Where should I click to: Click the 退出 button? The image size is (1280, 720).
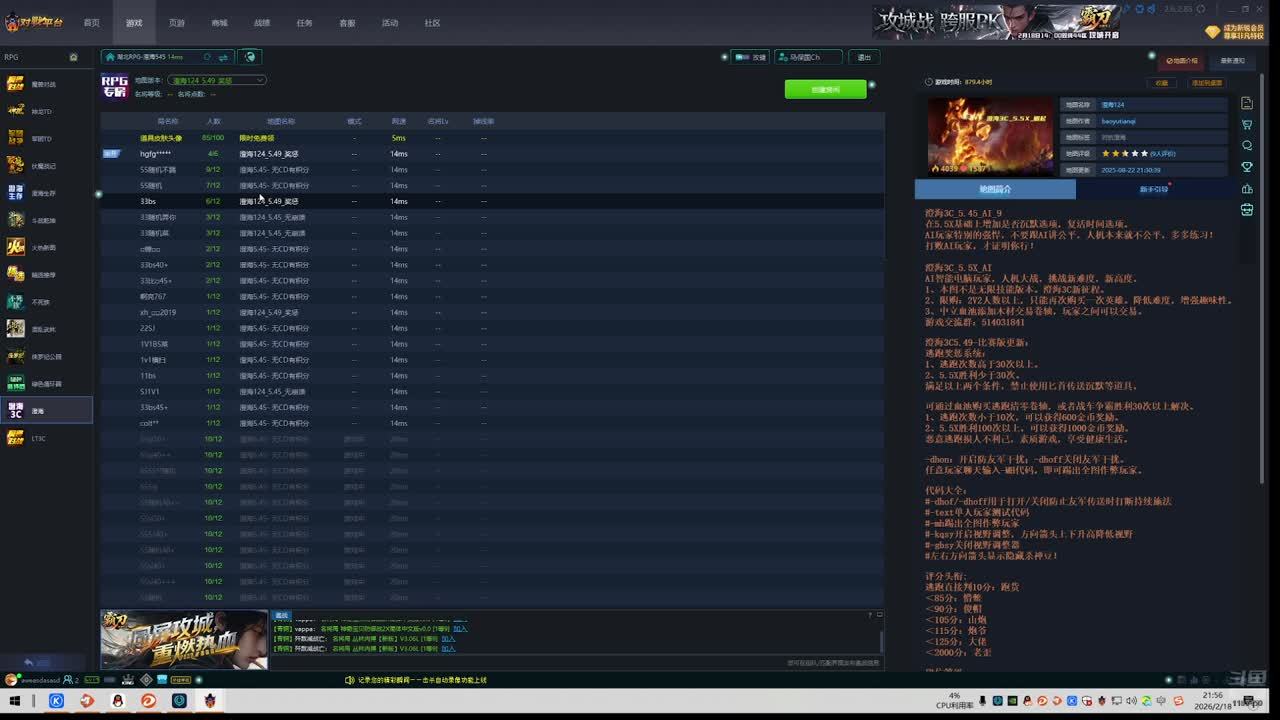864,57
